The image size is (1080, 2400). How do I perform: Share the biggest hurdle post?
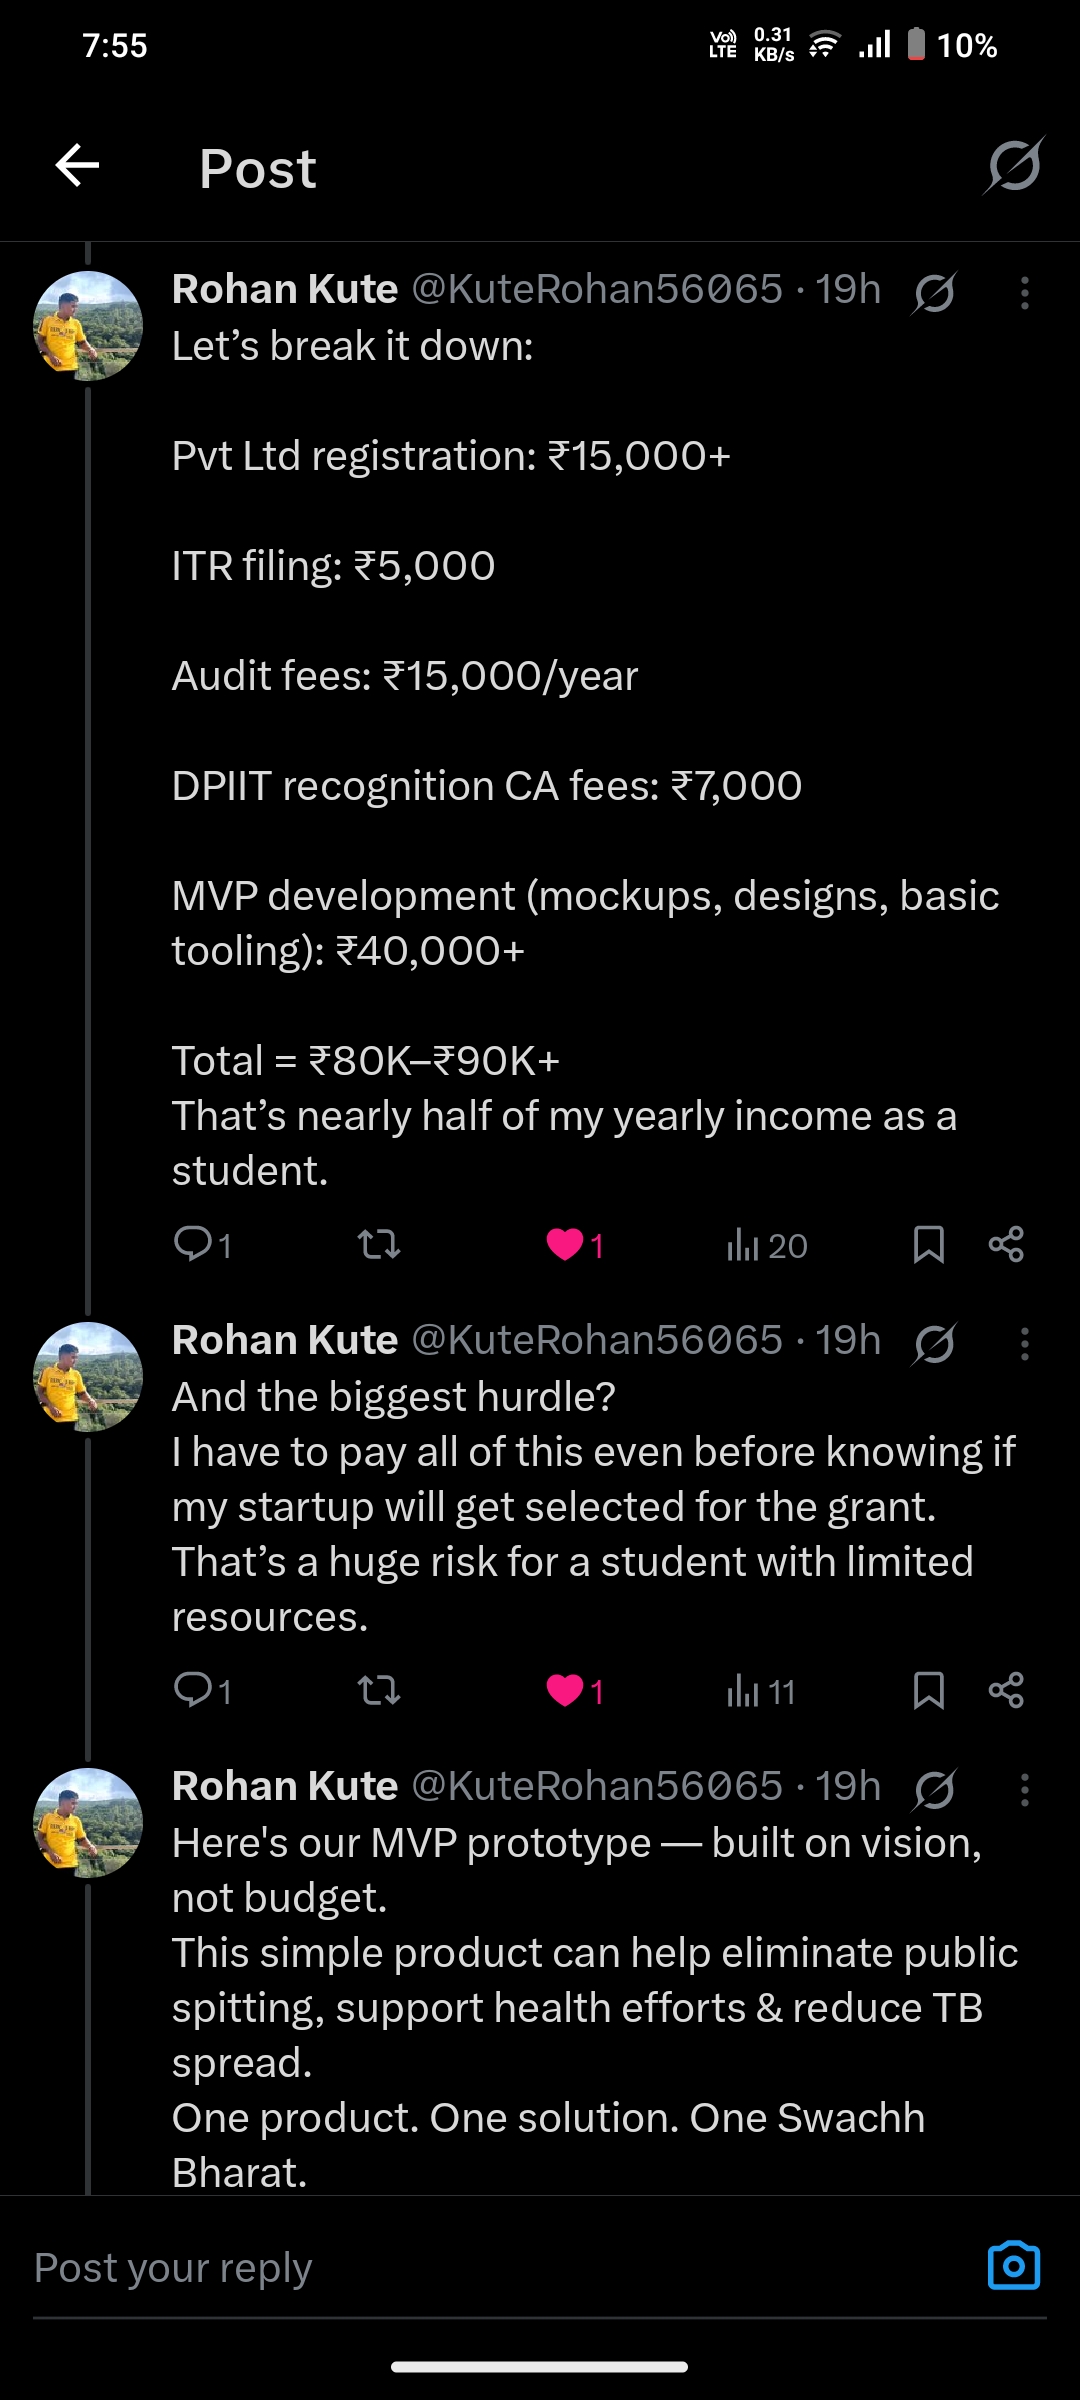pyautogui.click(x=1006, y=1691)
